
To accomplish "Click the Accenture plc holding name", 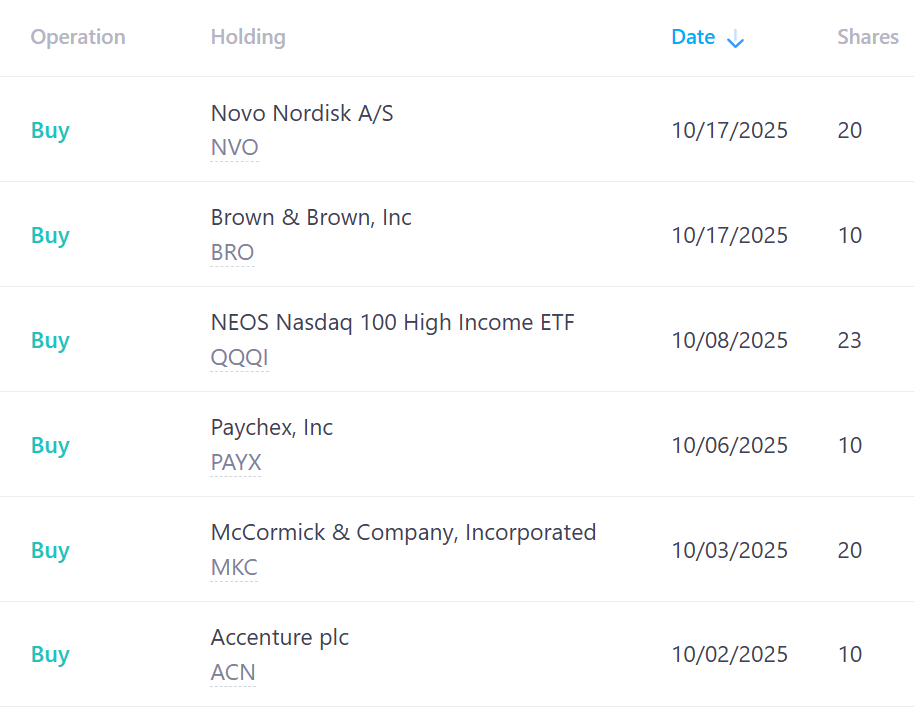I will click(280, 638).
